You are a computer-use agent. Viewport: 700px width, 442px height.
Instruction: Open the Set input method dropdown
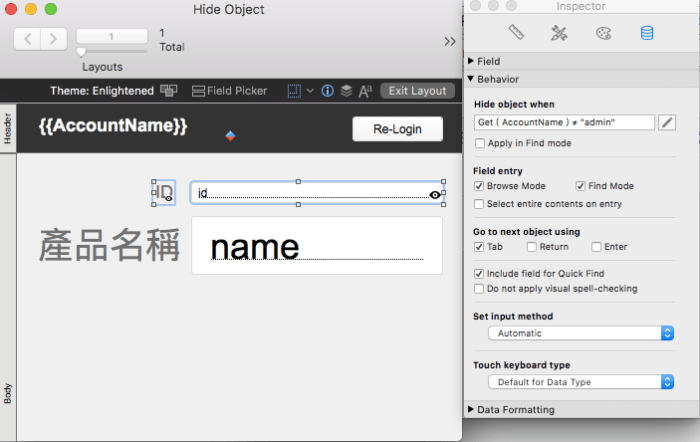(580, 333)
